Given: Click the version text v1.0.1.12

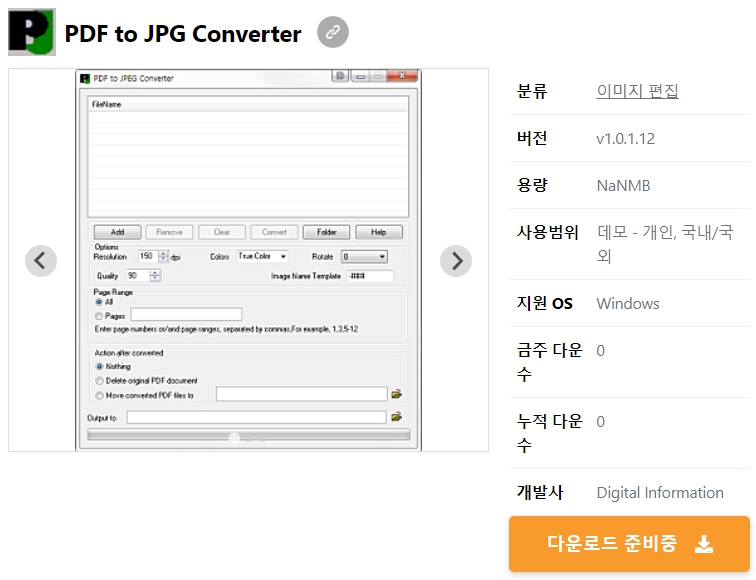Looking at the screenshot, I should tap(625, 139).
